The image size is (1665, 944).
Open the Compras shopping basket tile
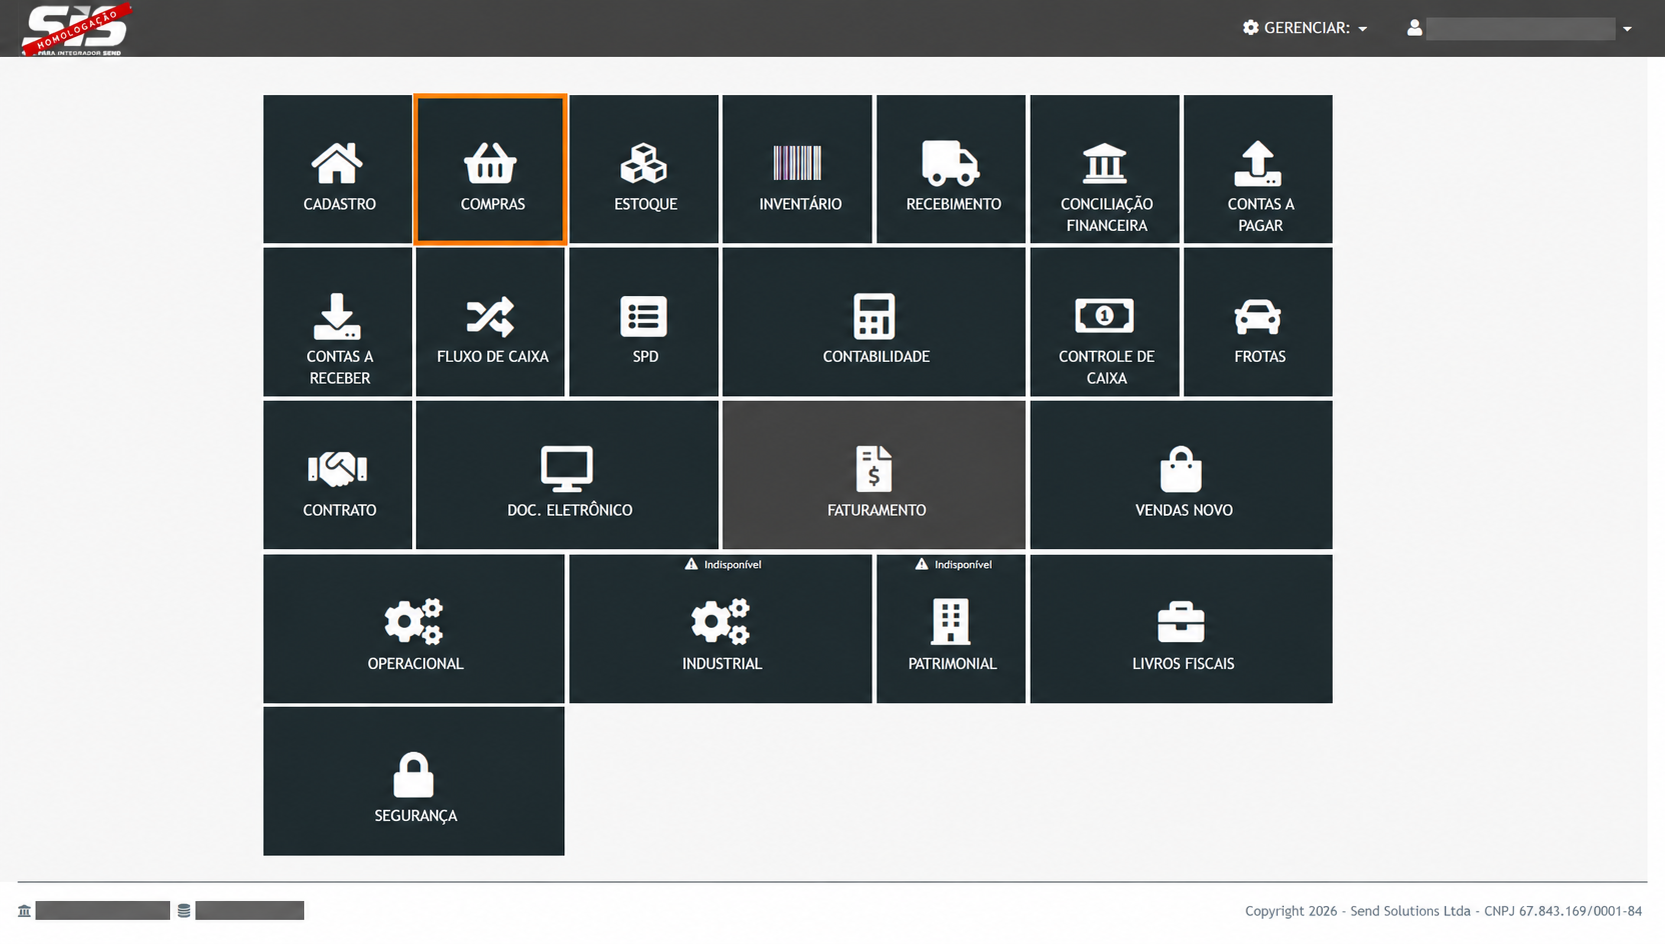491,169
